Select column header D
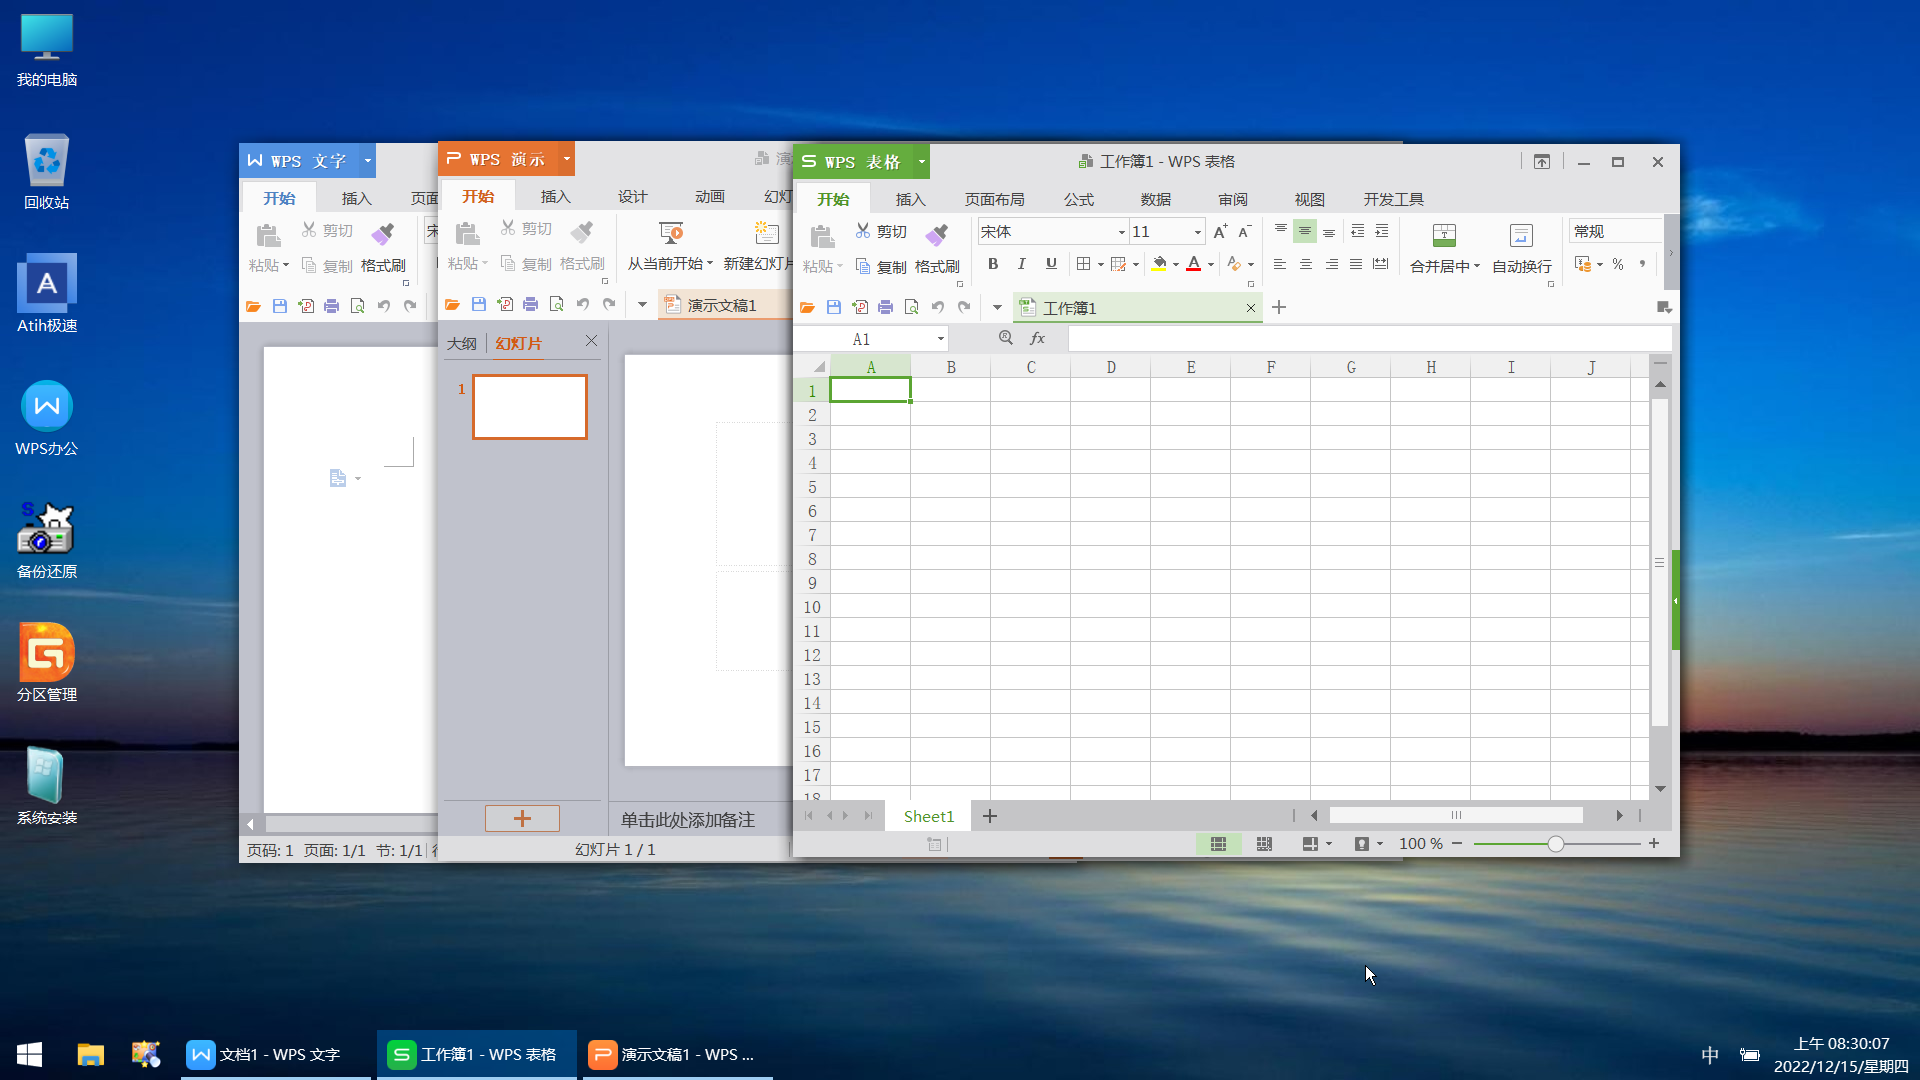 pos(1111,367)
